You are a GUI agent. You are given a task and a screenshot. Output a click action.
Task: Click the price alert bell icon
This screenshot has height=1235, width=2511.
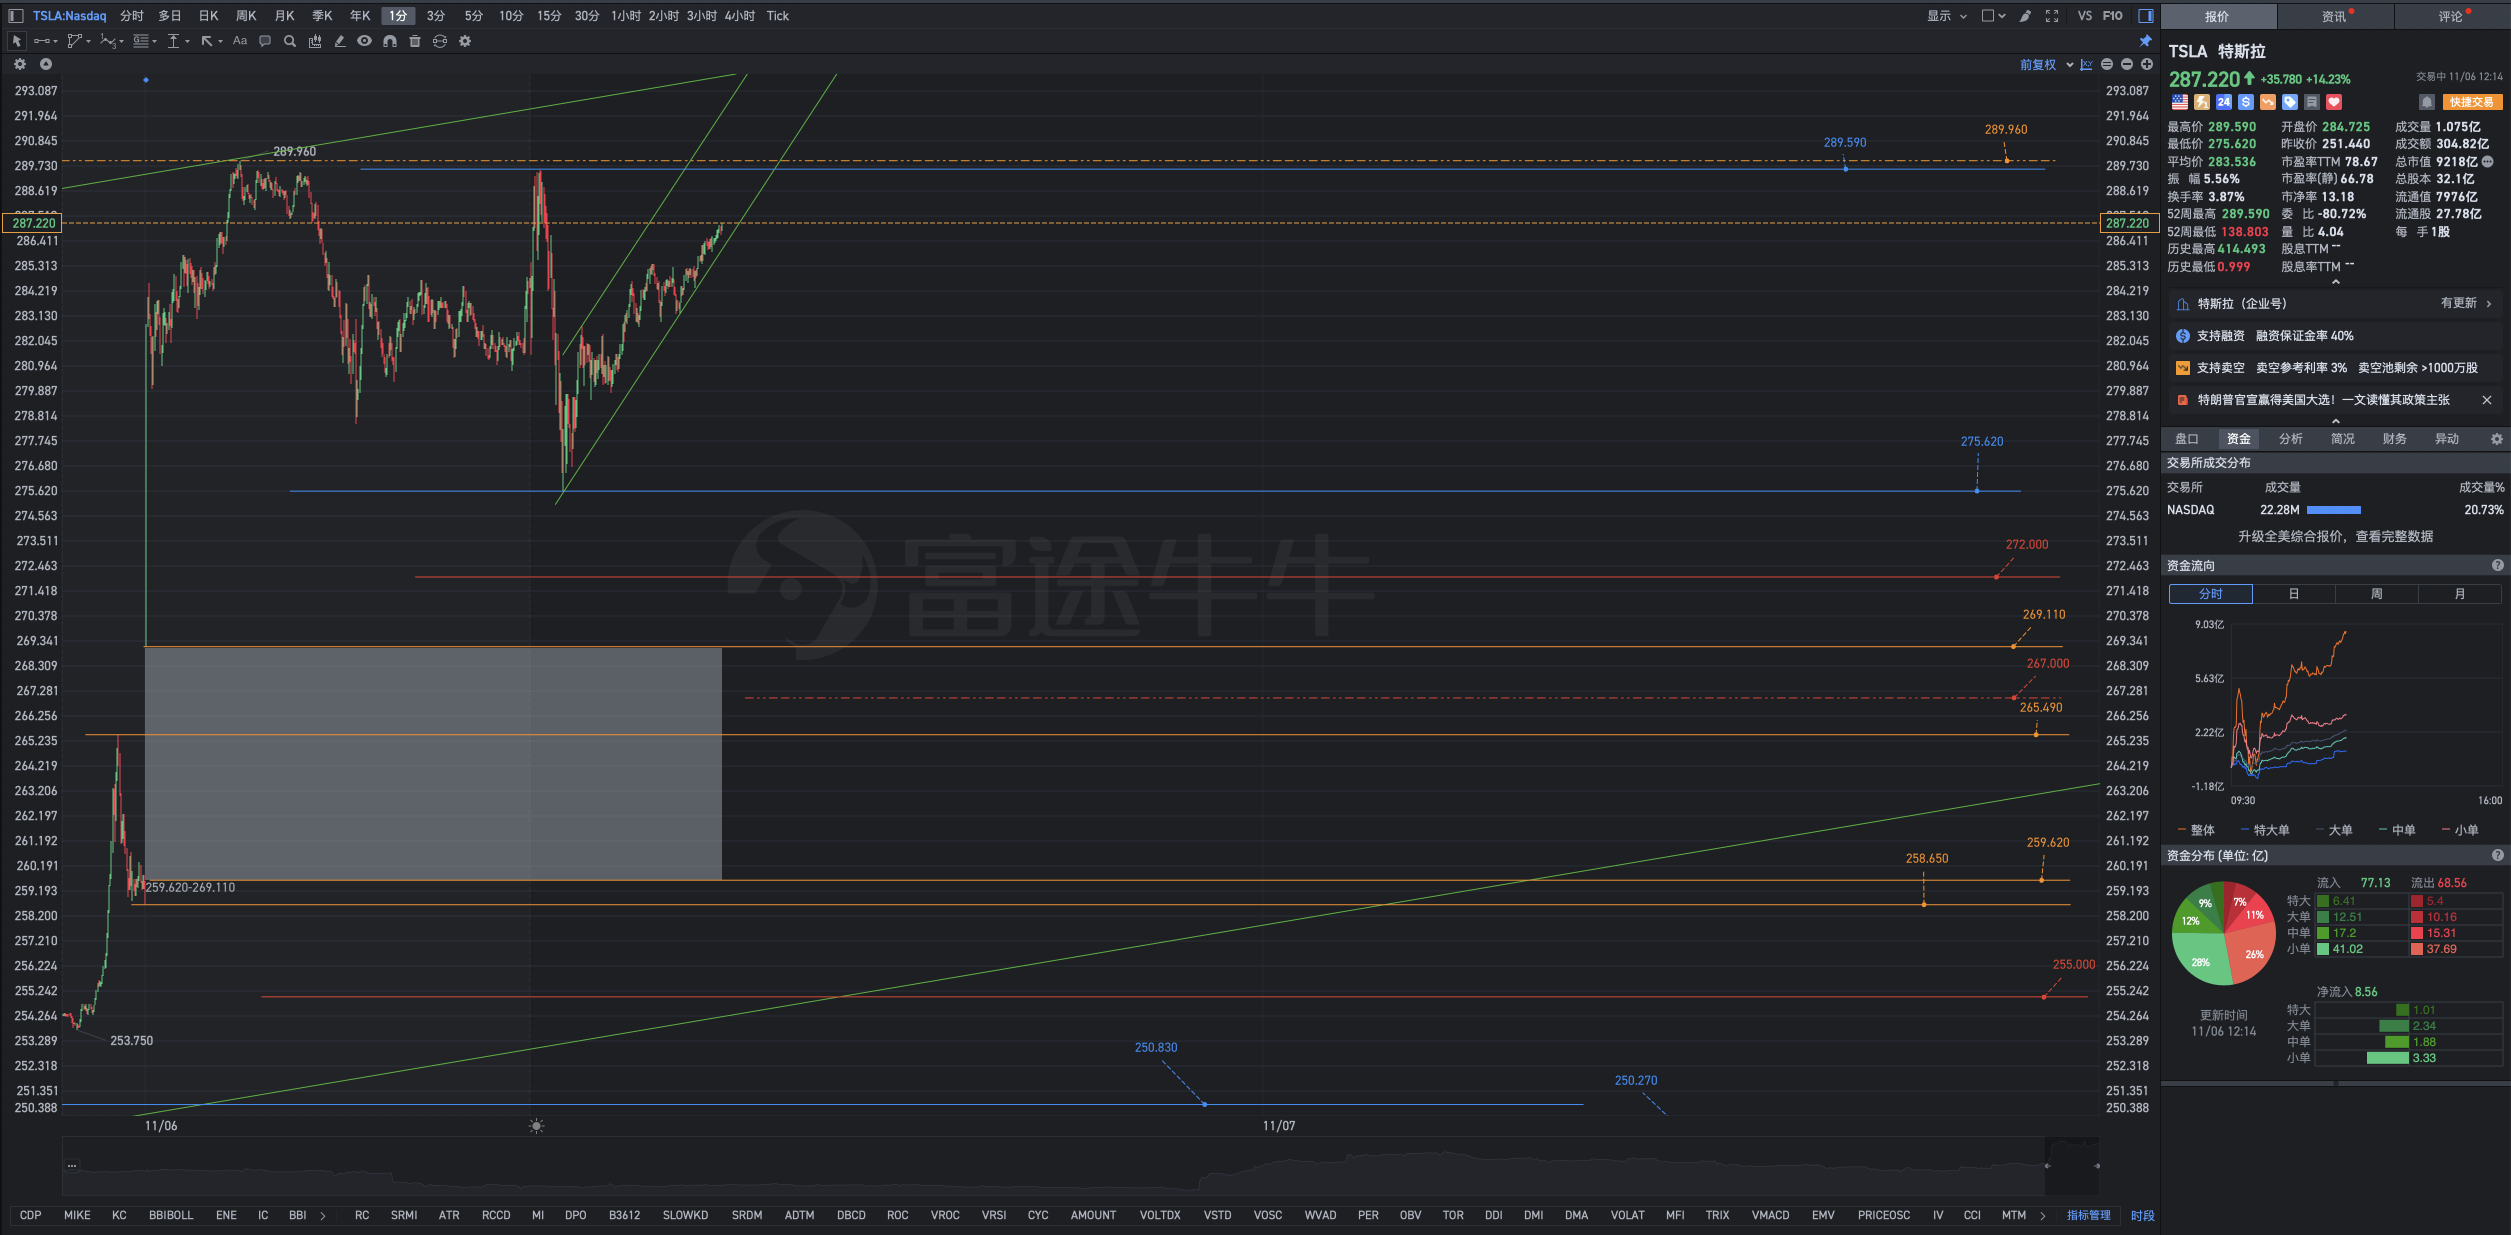(2427, 102)
